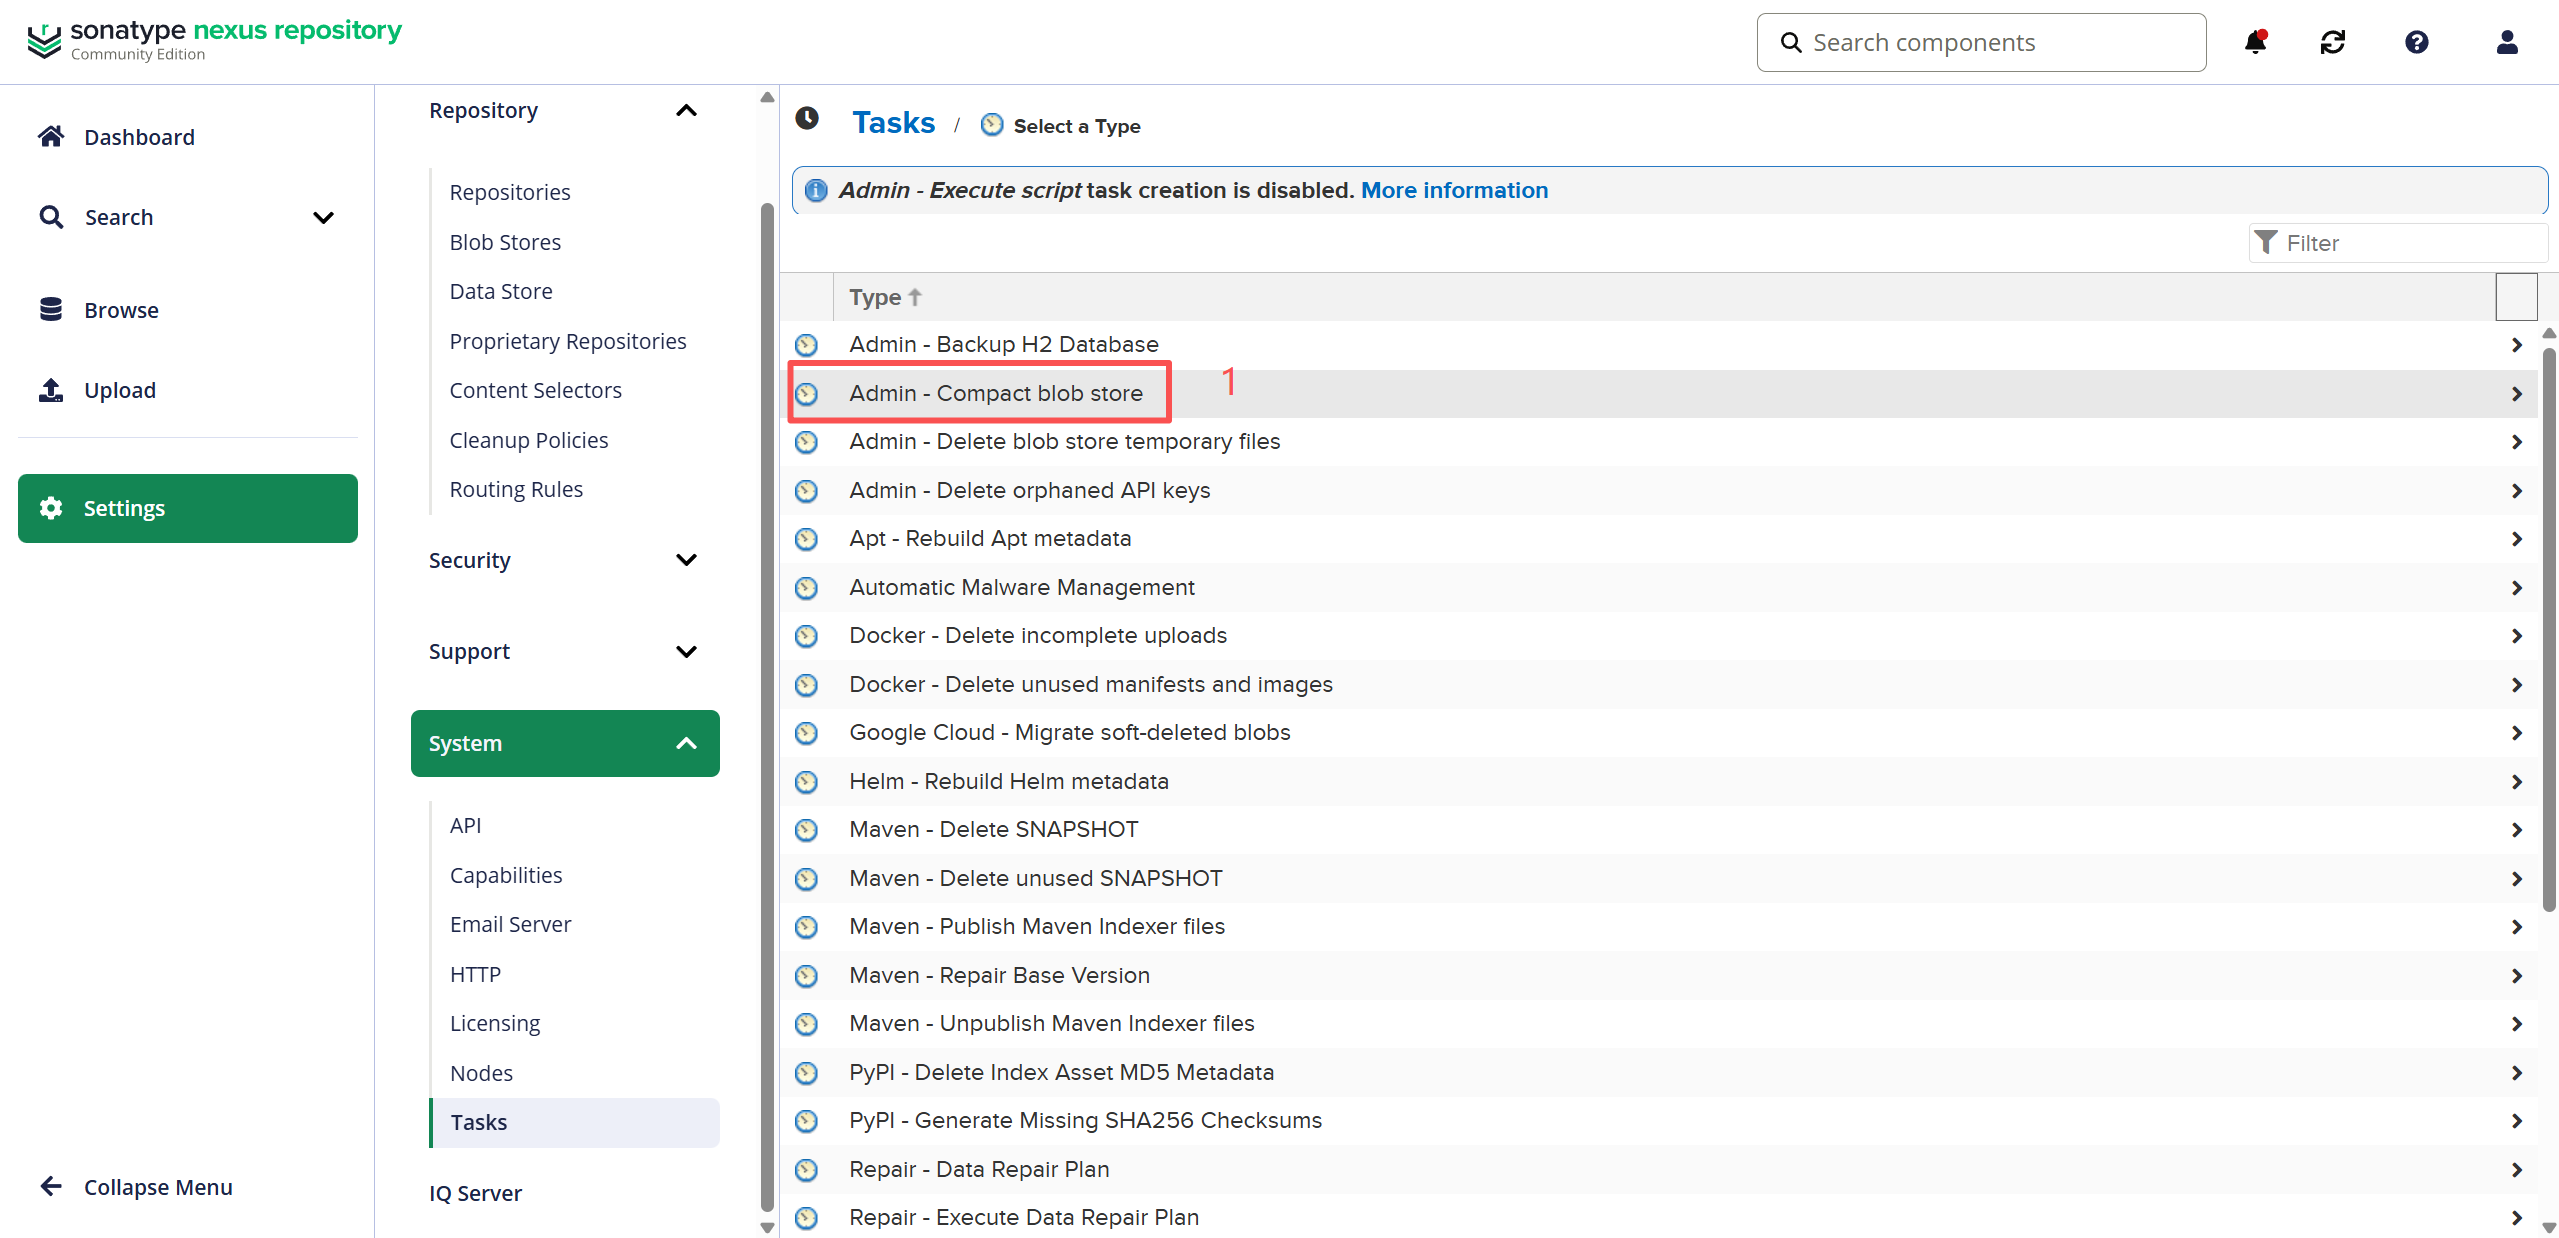
Task: Collapse the Repository section chevron
Action: 686,110
